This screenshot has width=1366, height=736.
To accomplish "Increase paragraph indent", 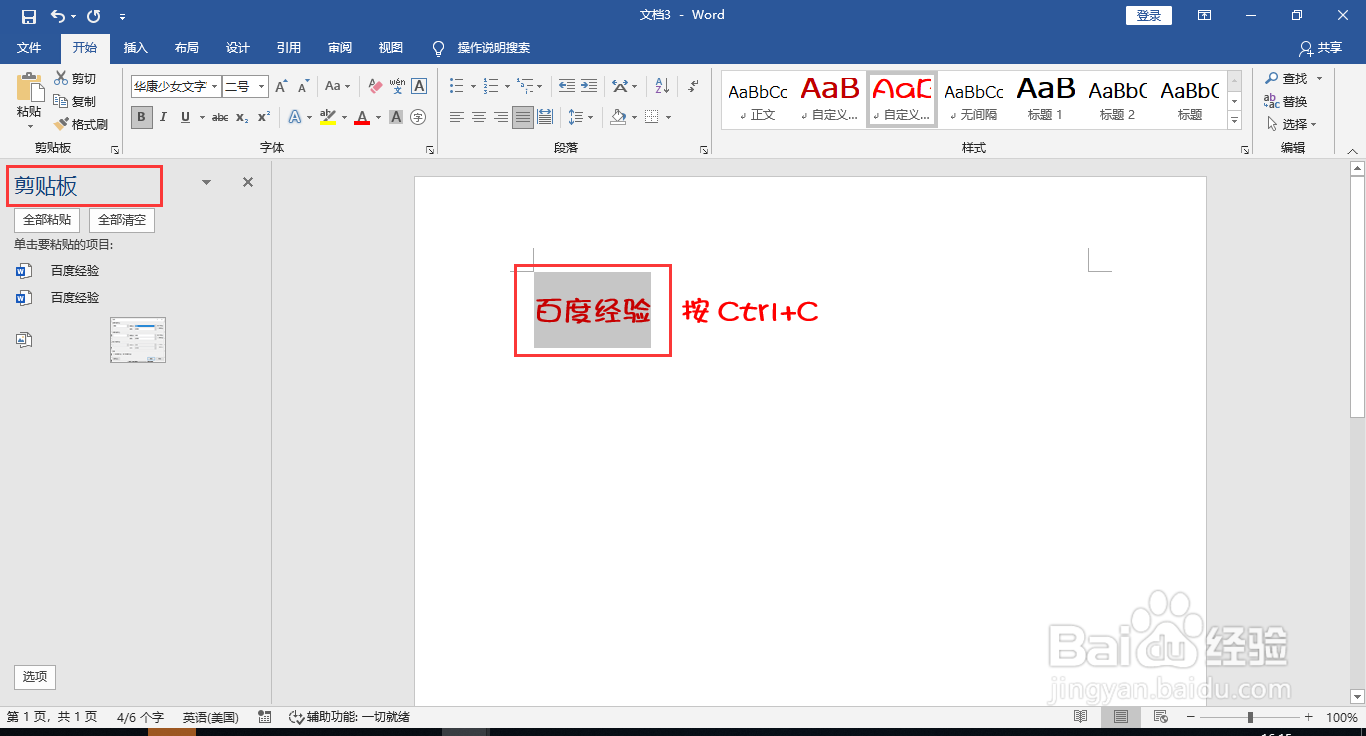I will click(589, 86).
